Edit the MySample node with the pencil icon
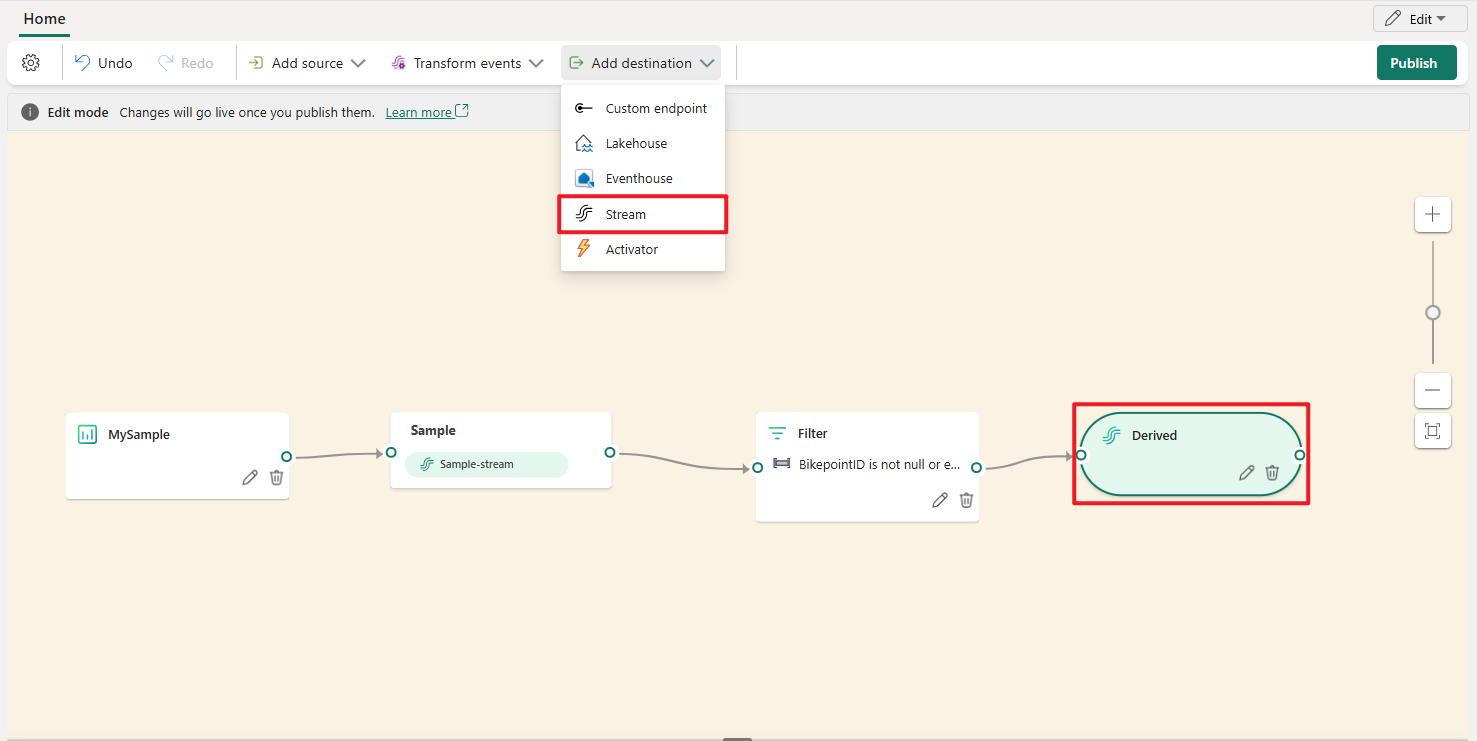Screen dimensions: 1477x741 pos(249,477)
